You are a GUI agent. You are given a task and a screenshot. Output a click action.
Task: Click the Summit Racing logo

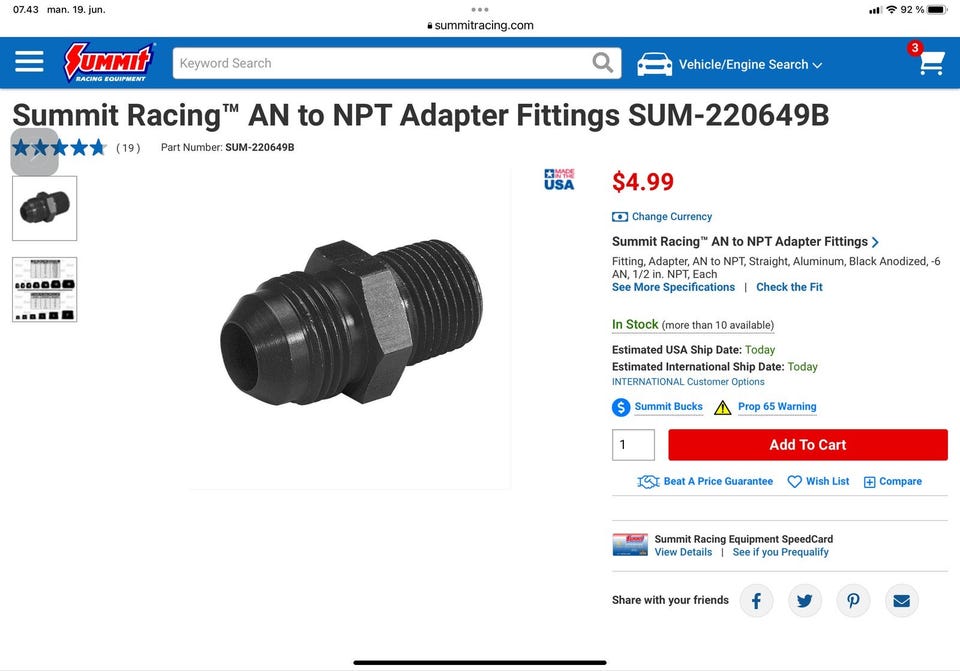(x=108, y=63)
